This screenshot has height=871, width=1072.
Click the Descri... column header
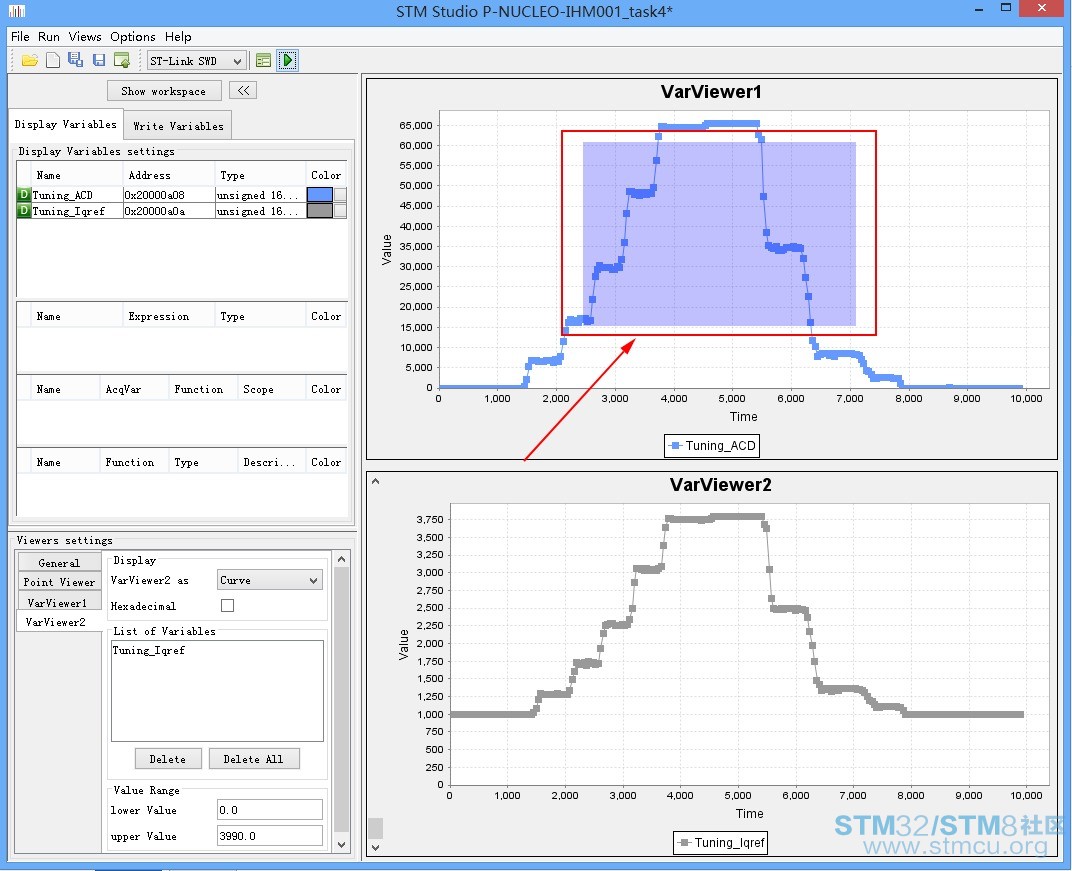(x=271, y=462)
